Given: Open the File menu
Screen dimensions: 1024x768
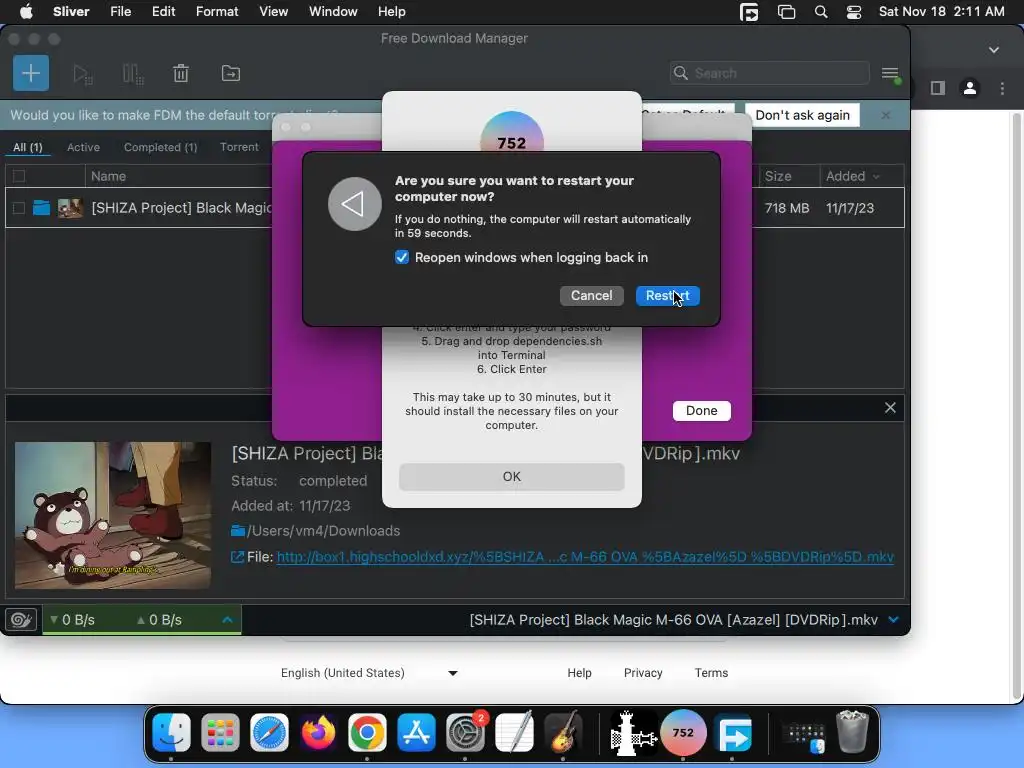Looking at the screenshot, I should click(x=121, y=12).
